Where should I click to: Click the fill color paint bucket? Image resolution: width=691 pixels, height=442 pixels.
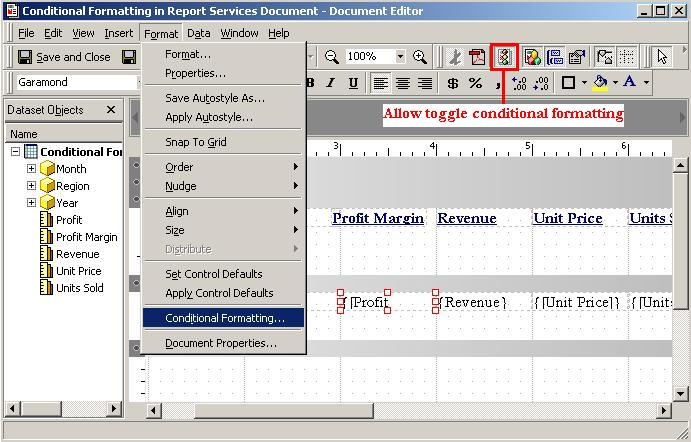pos(599,83)
